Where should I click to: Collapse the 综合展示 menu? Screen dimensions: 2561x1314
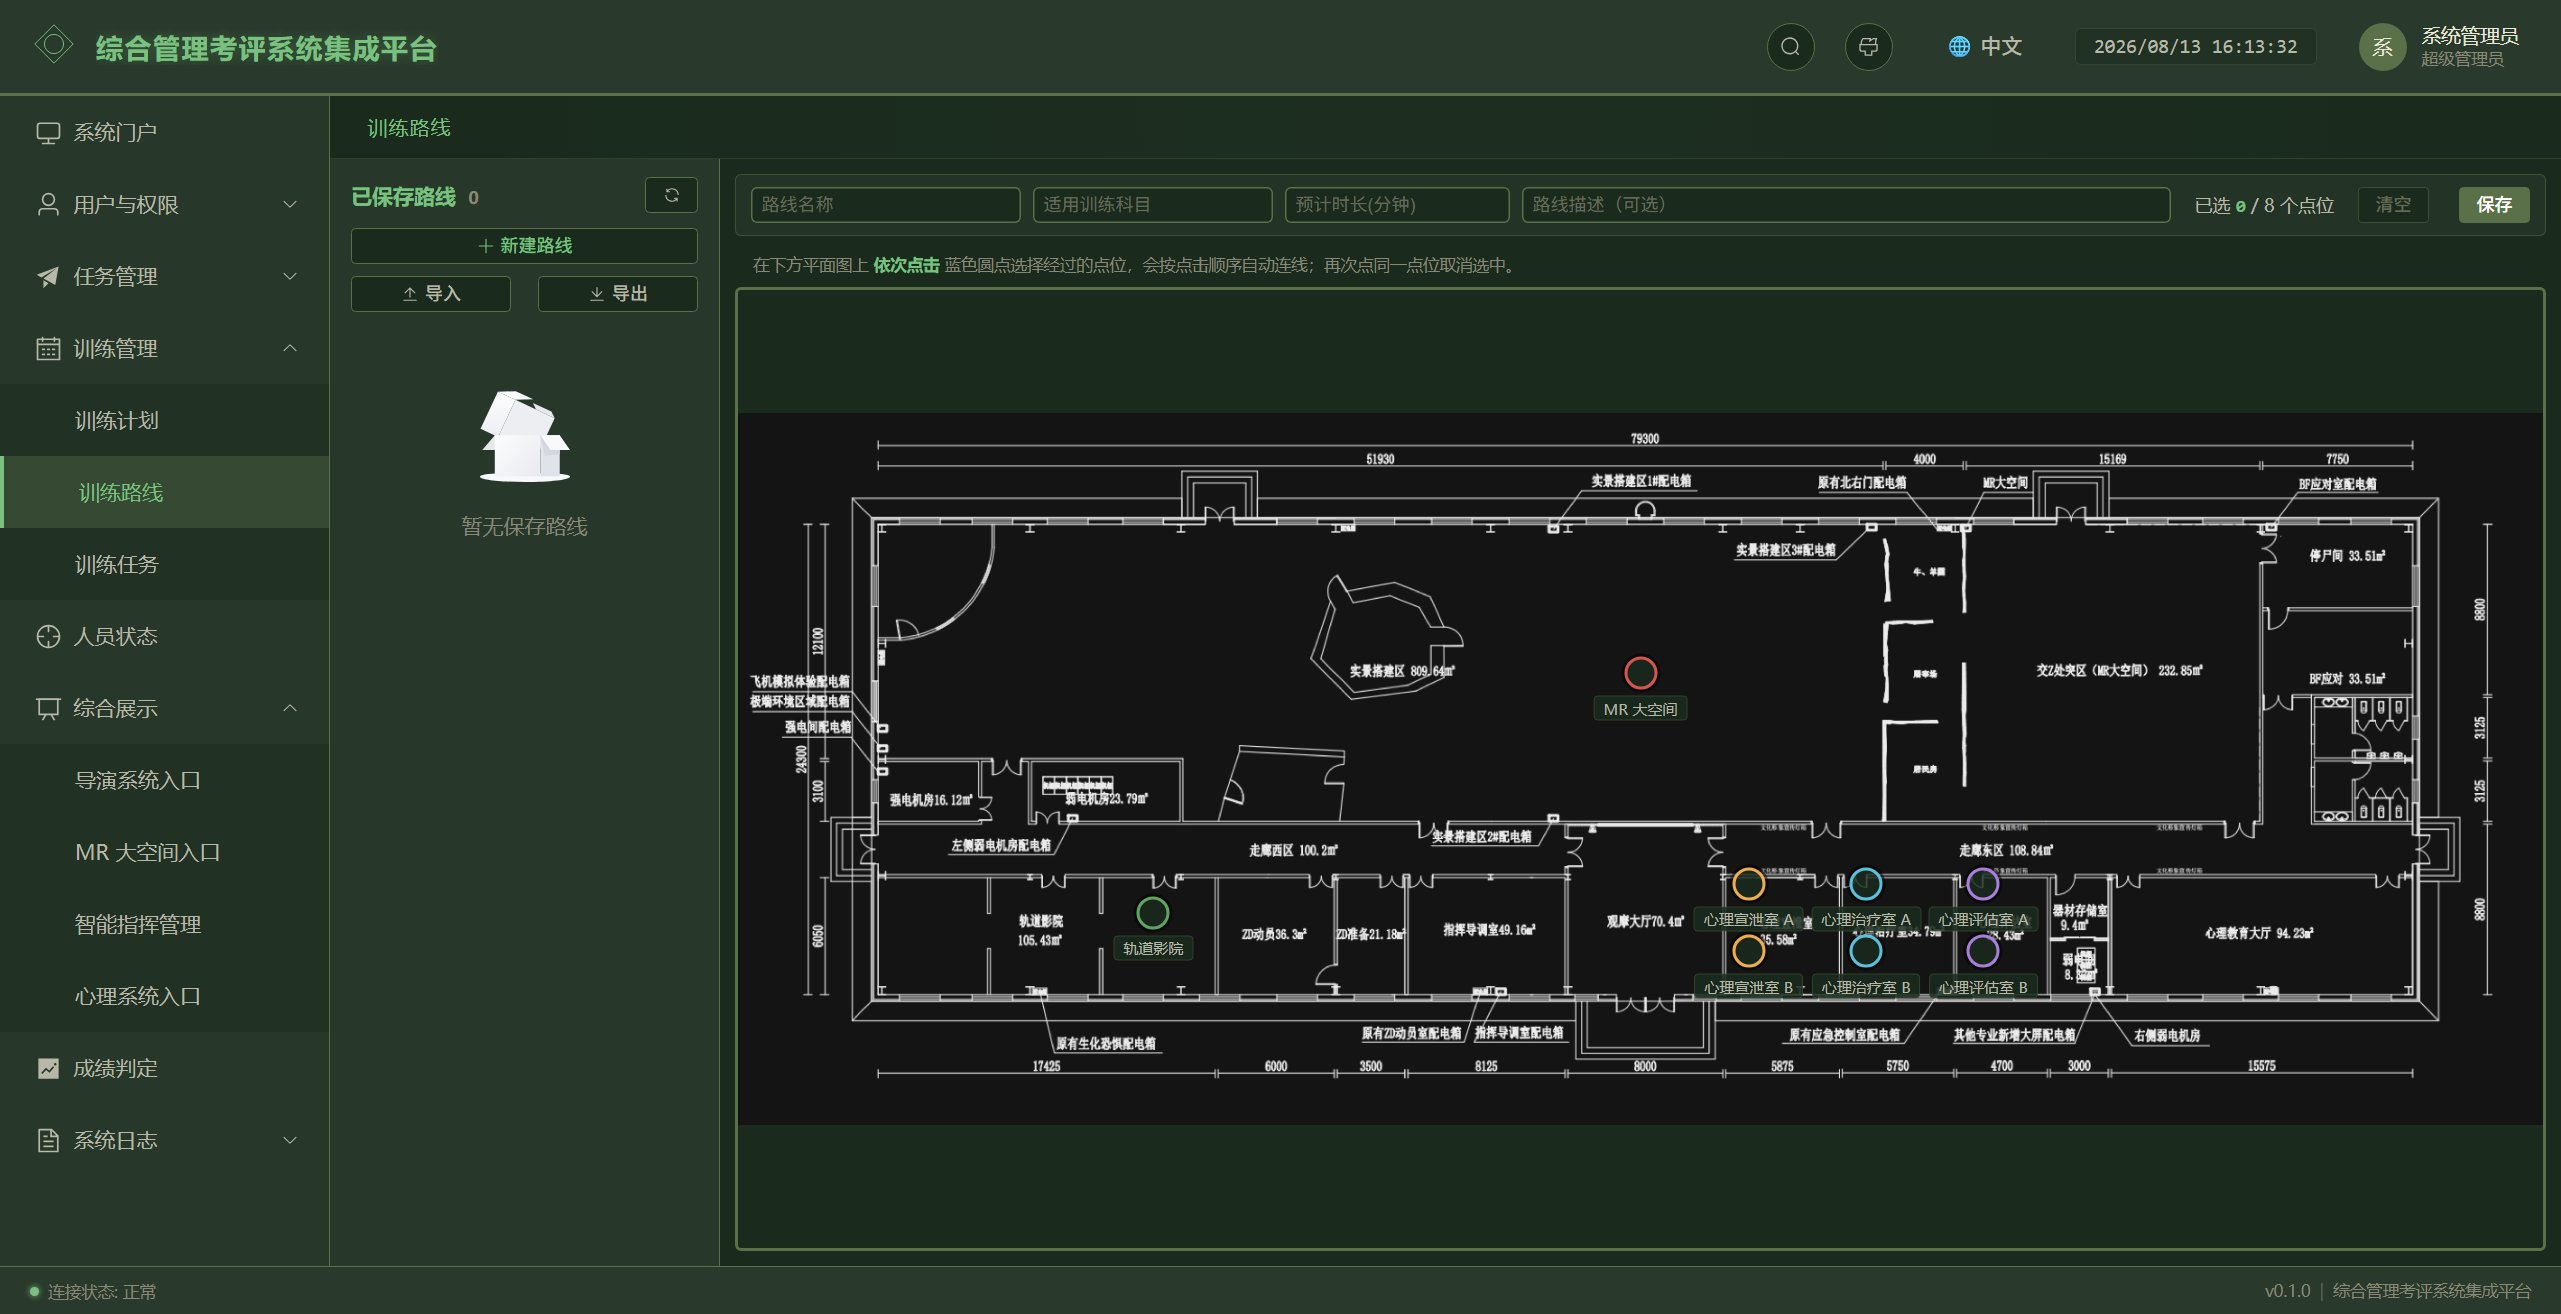point(165,708)
